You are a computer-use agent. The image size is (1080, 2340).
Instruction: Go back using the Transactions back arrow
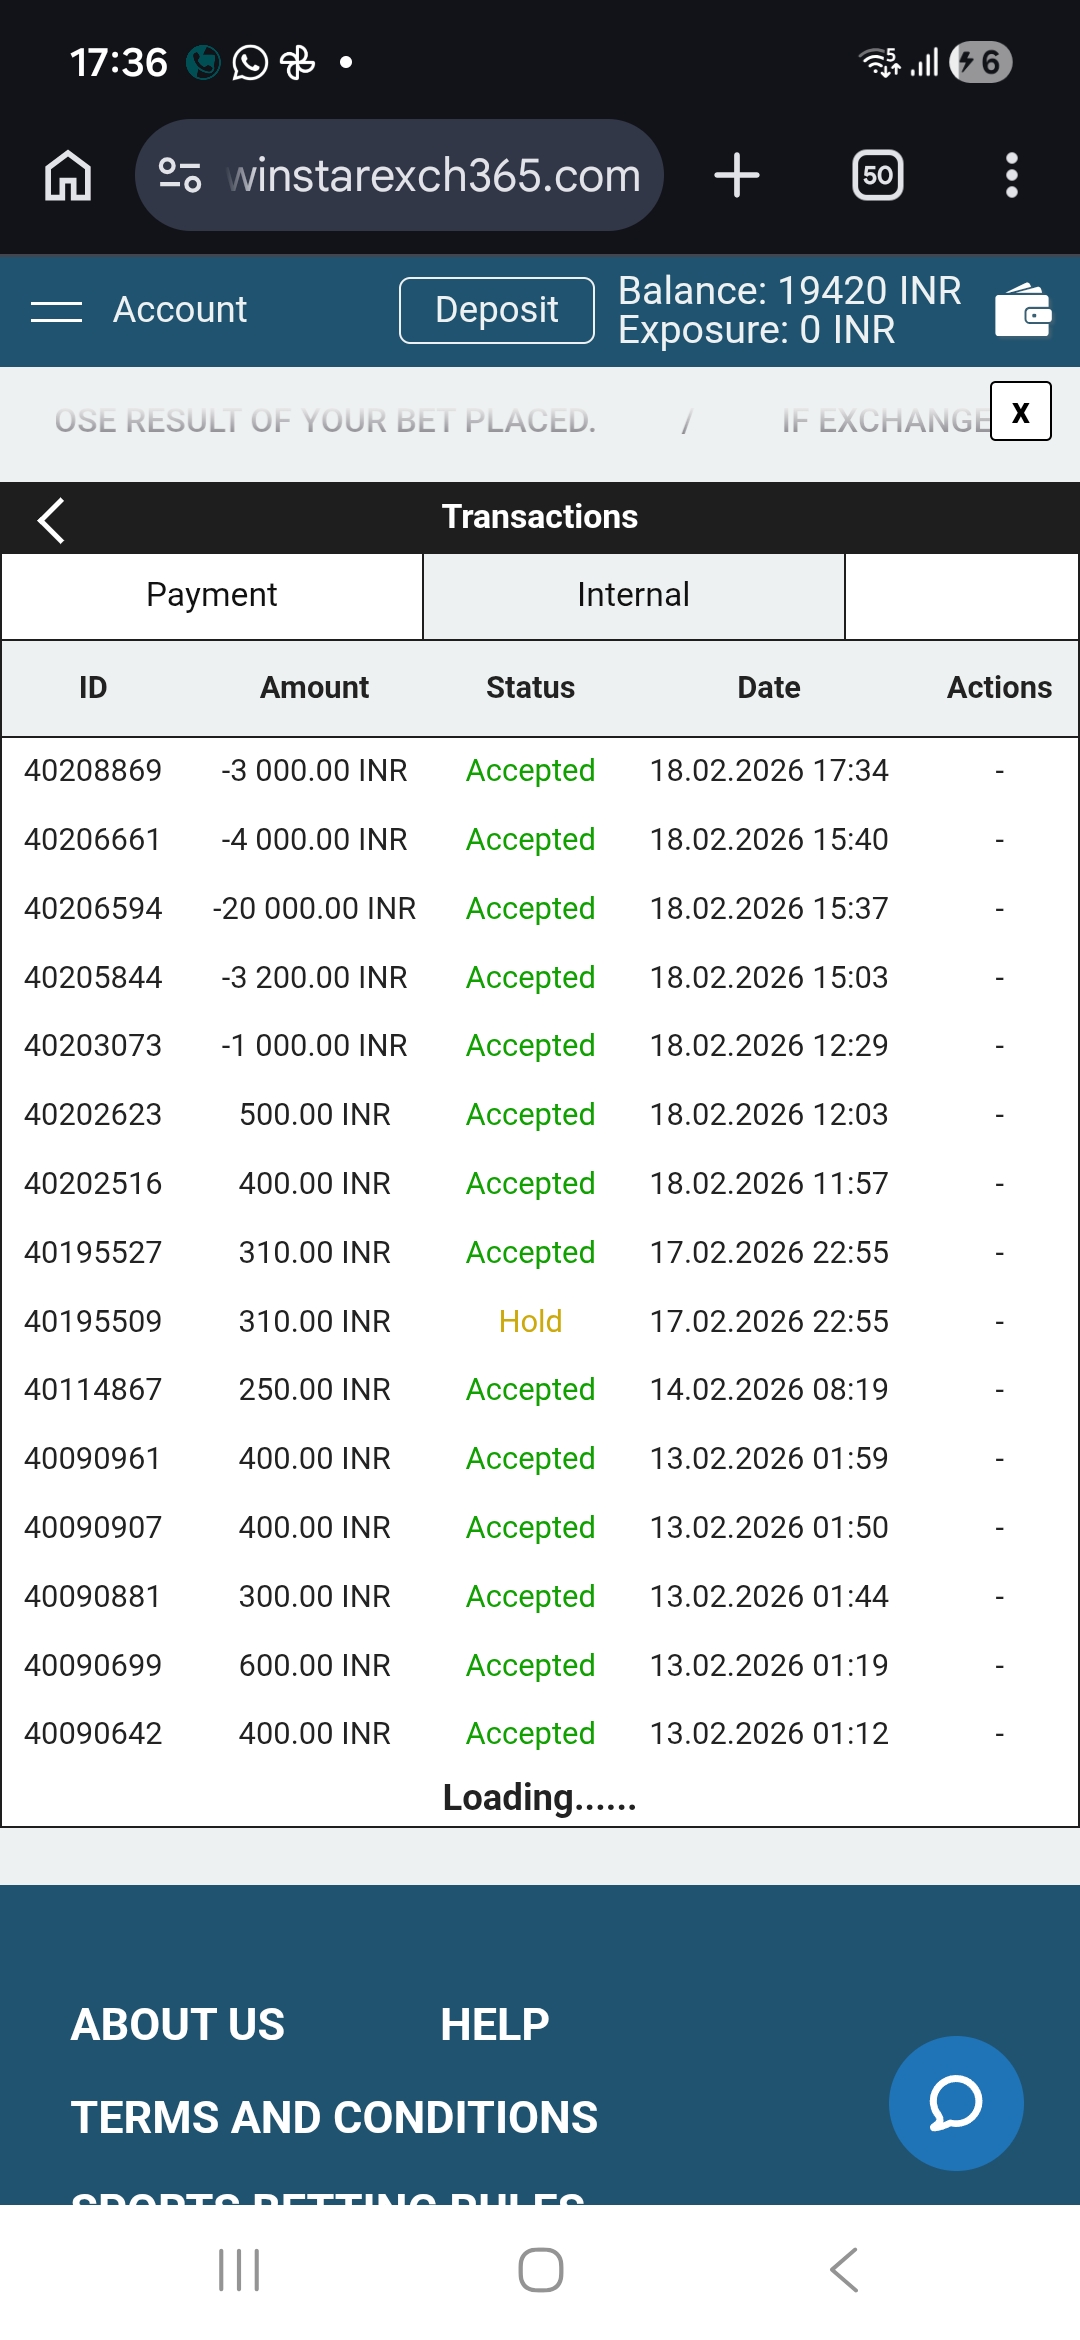[50, 520]
